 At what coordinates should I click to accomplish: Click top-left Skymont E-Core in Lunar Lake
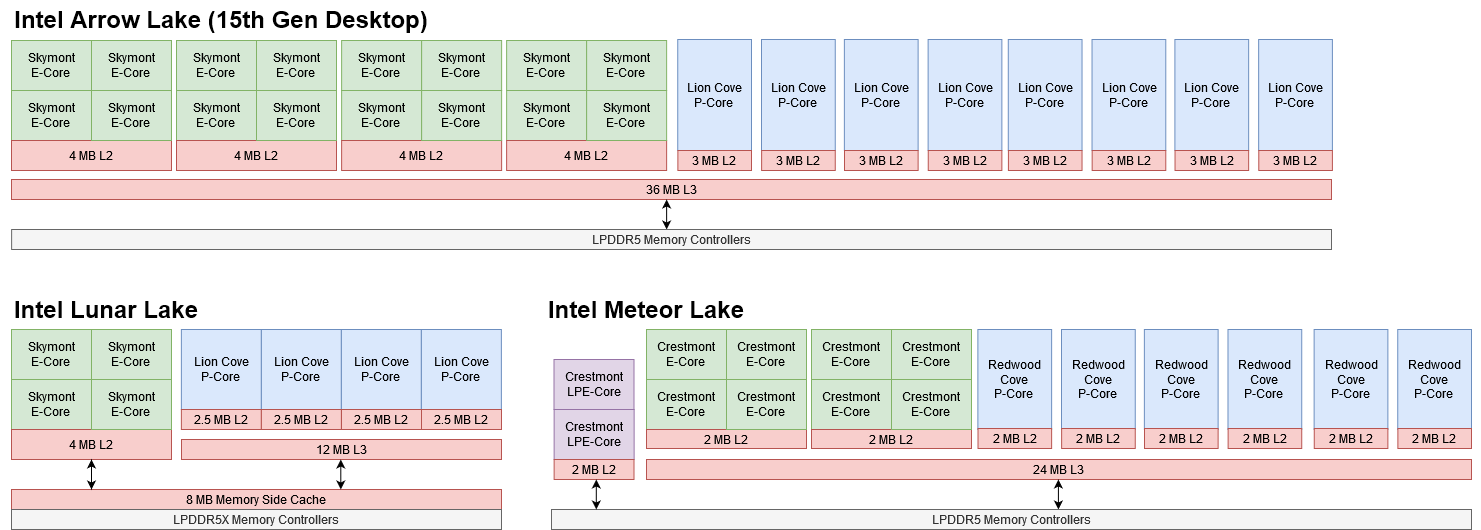(x=51, y=354)
